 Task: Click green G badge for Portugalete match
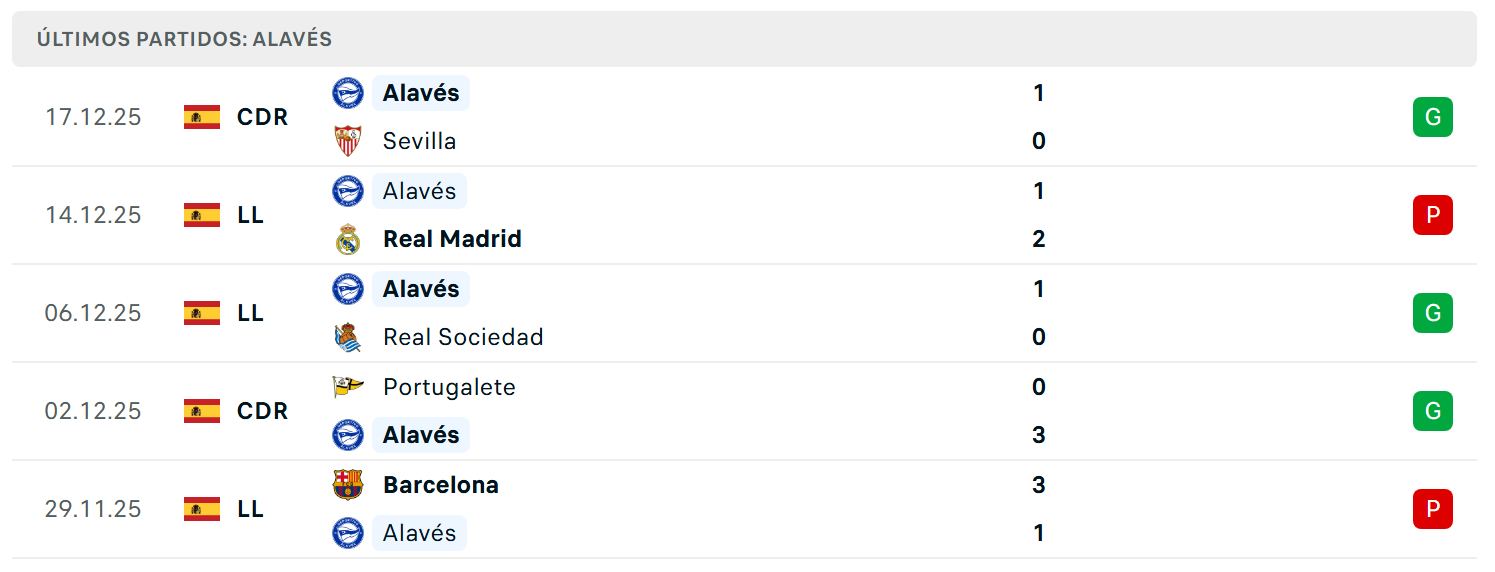coord(1433,411)
